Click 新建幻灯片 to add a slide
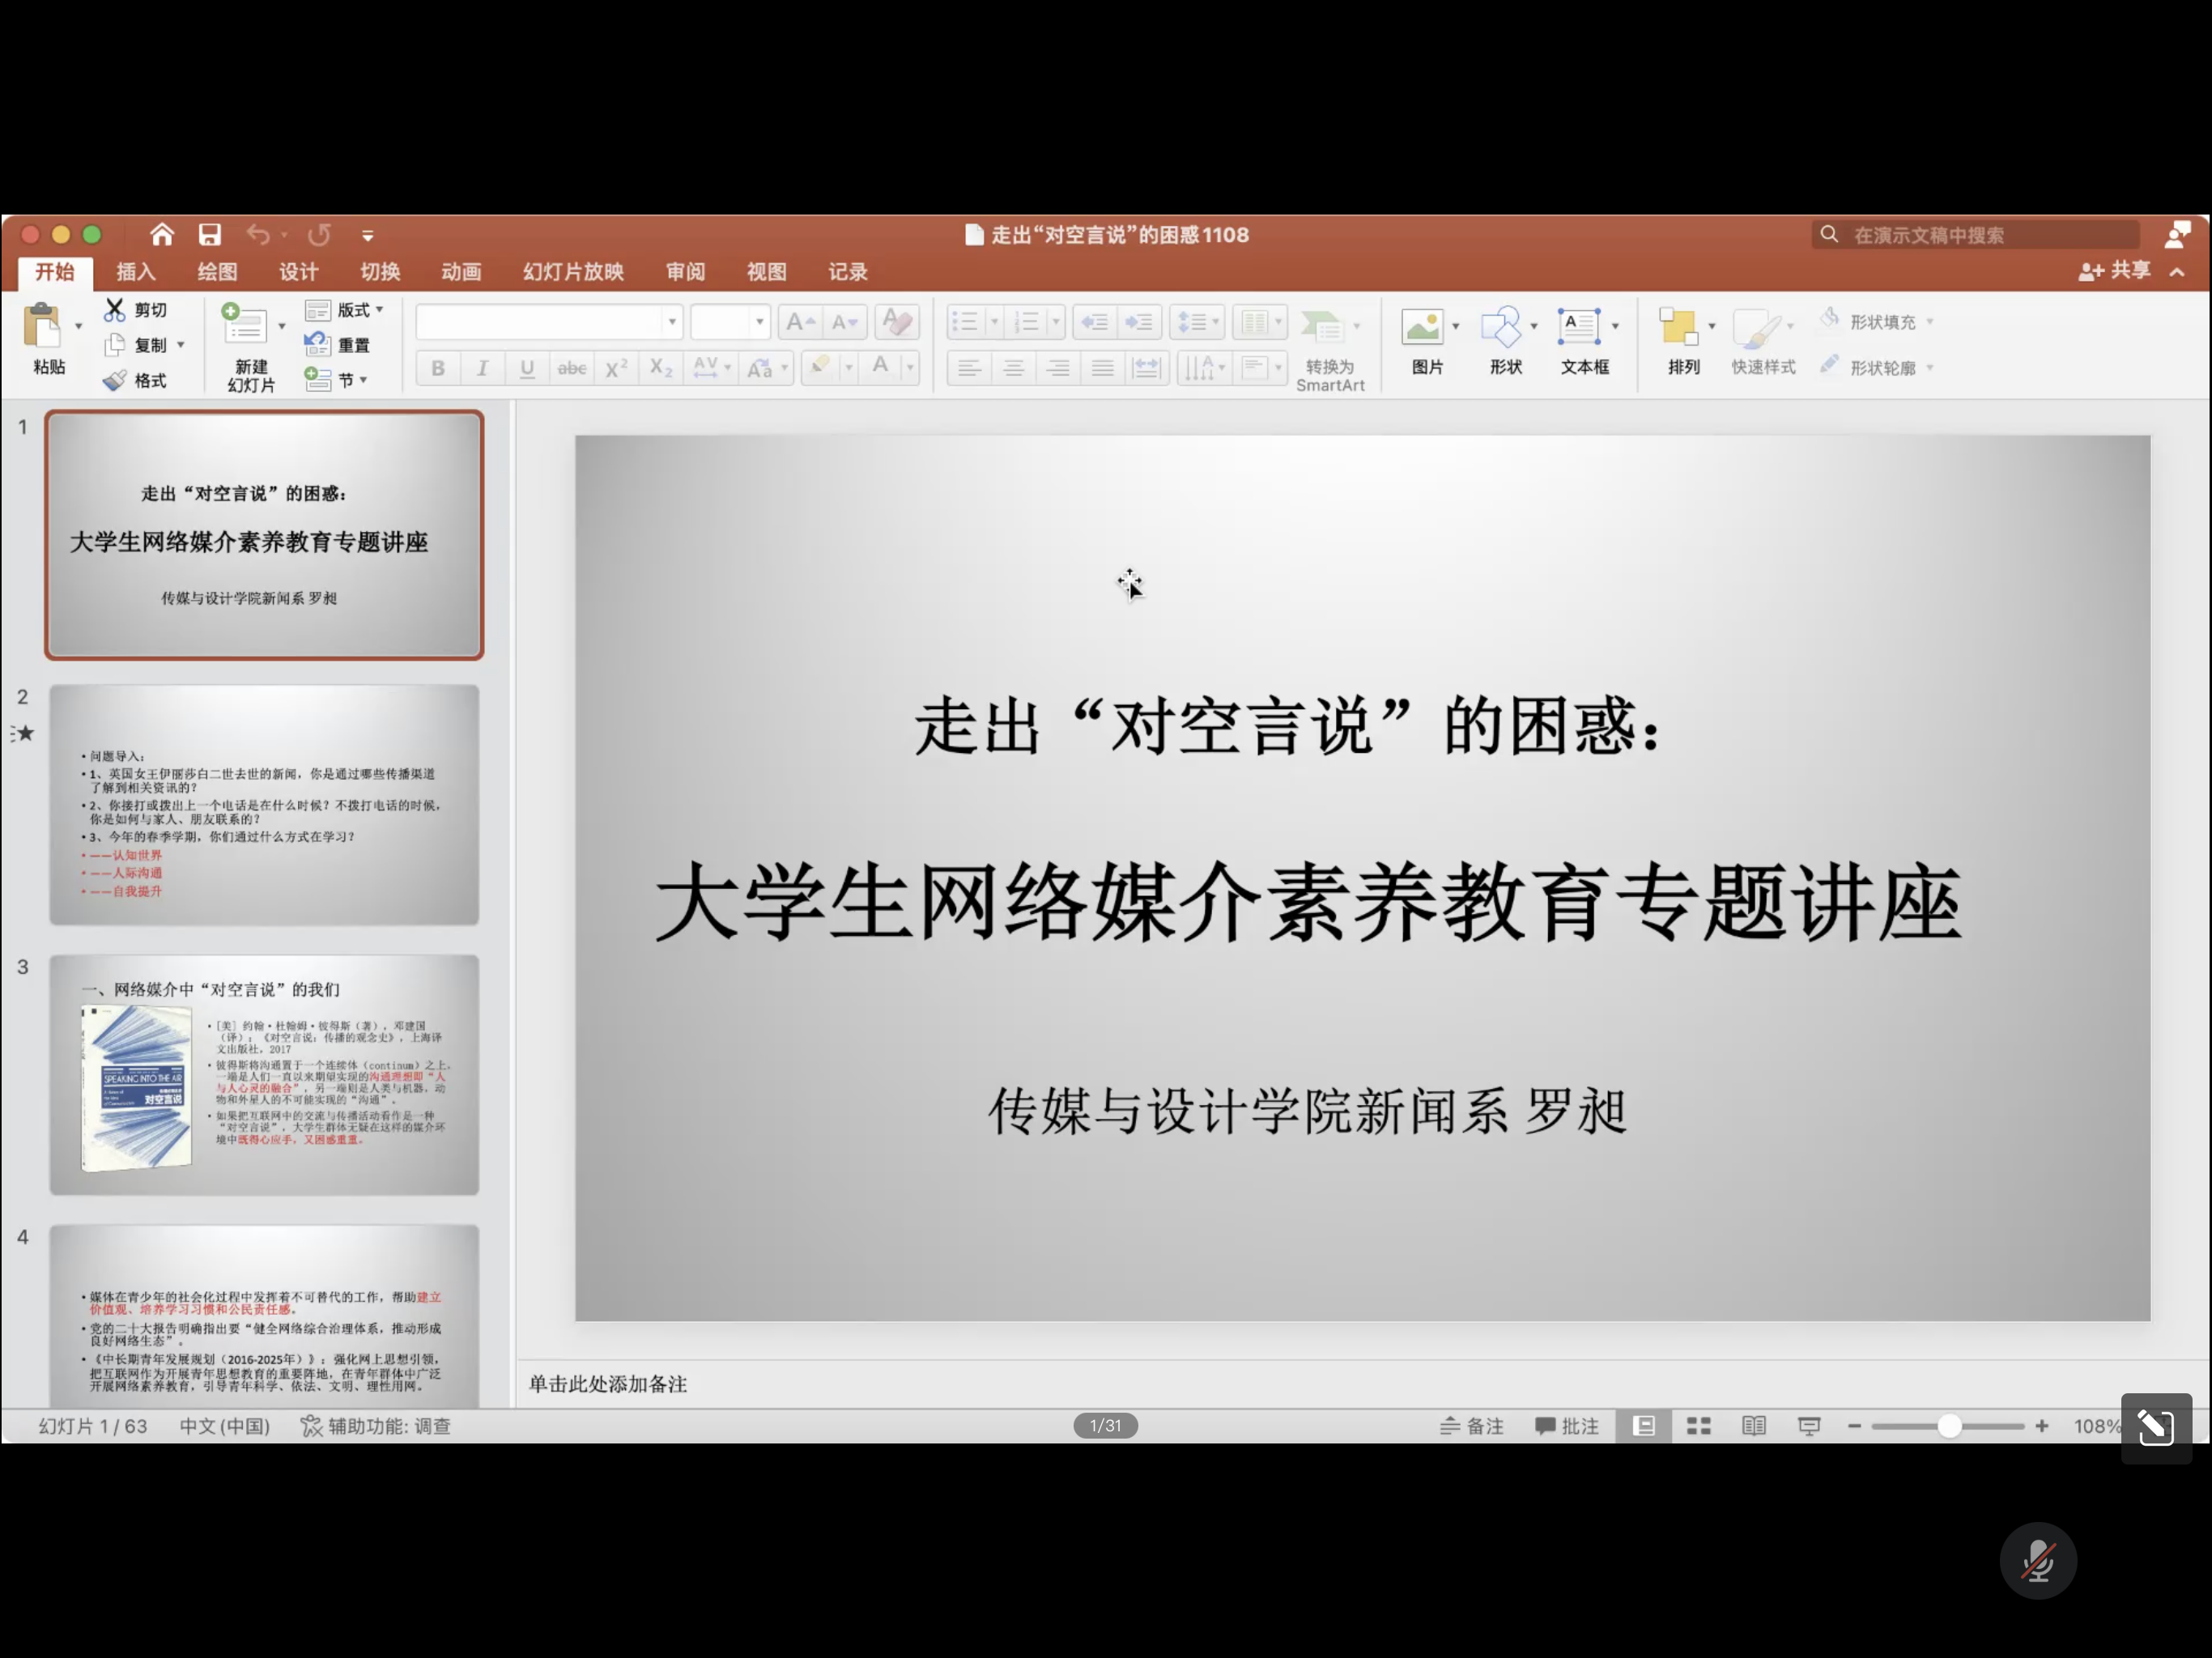Image resolution: width=2212 pixels, height=1658 pixels. point(248,345)
